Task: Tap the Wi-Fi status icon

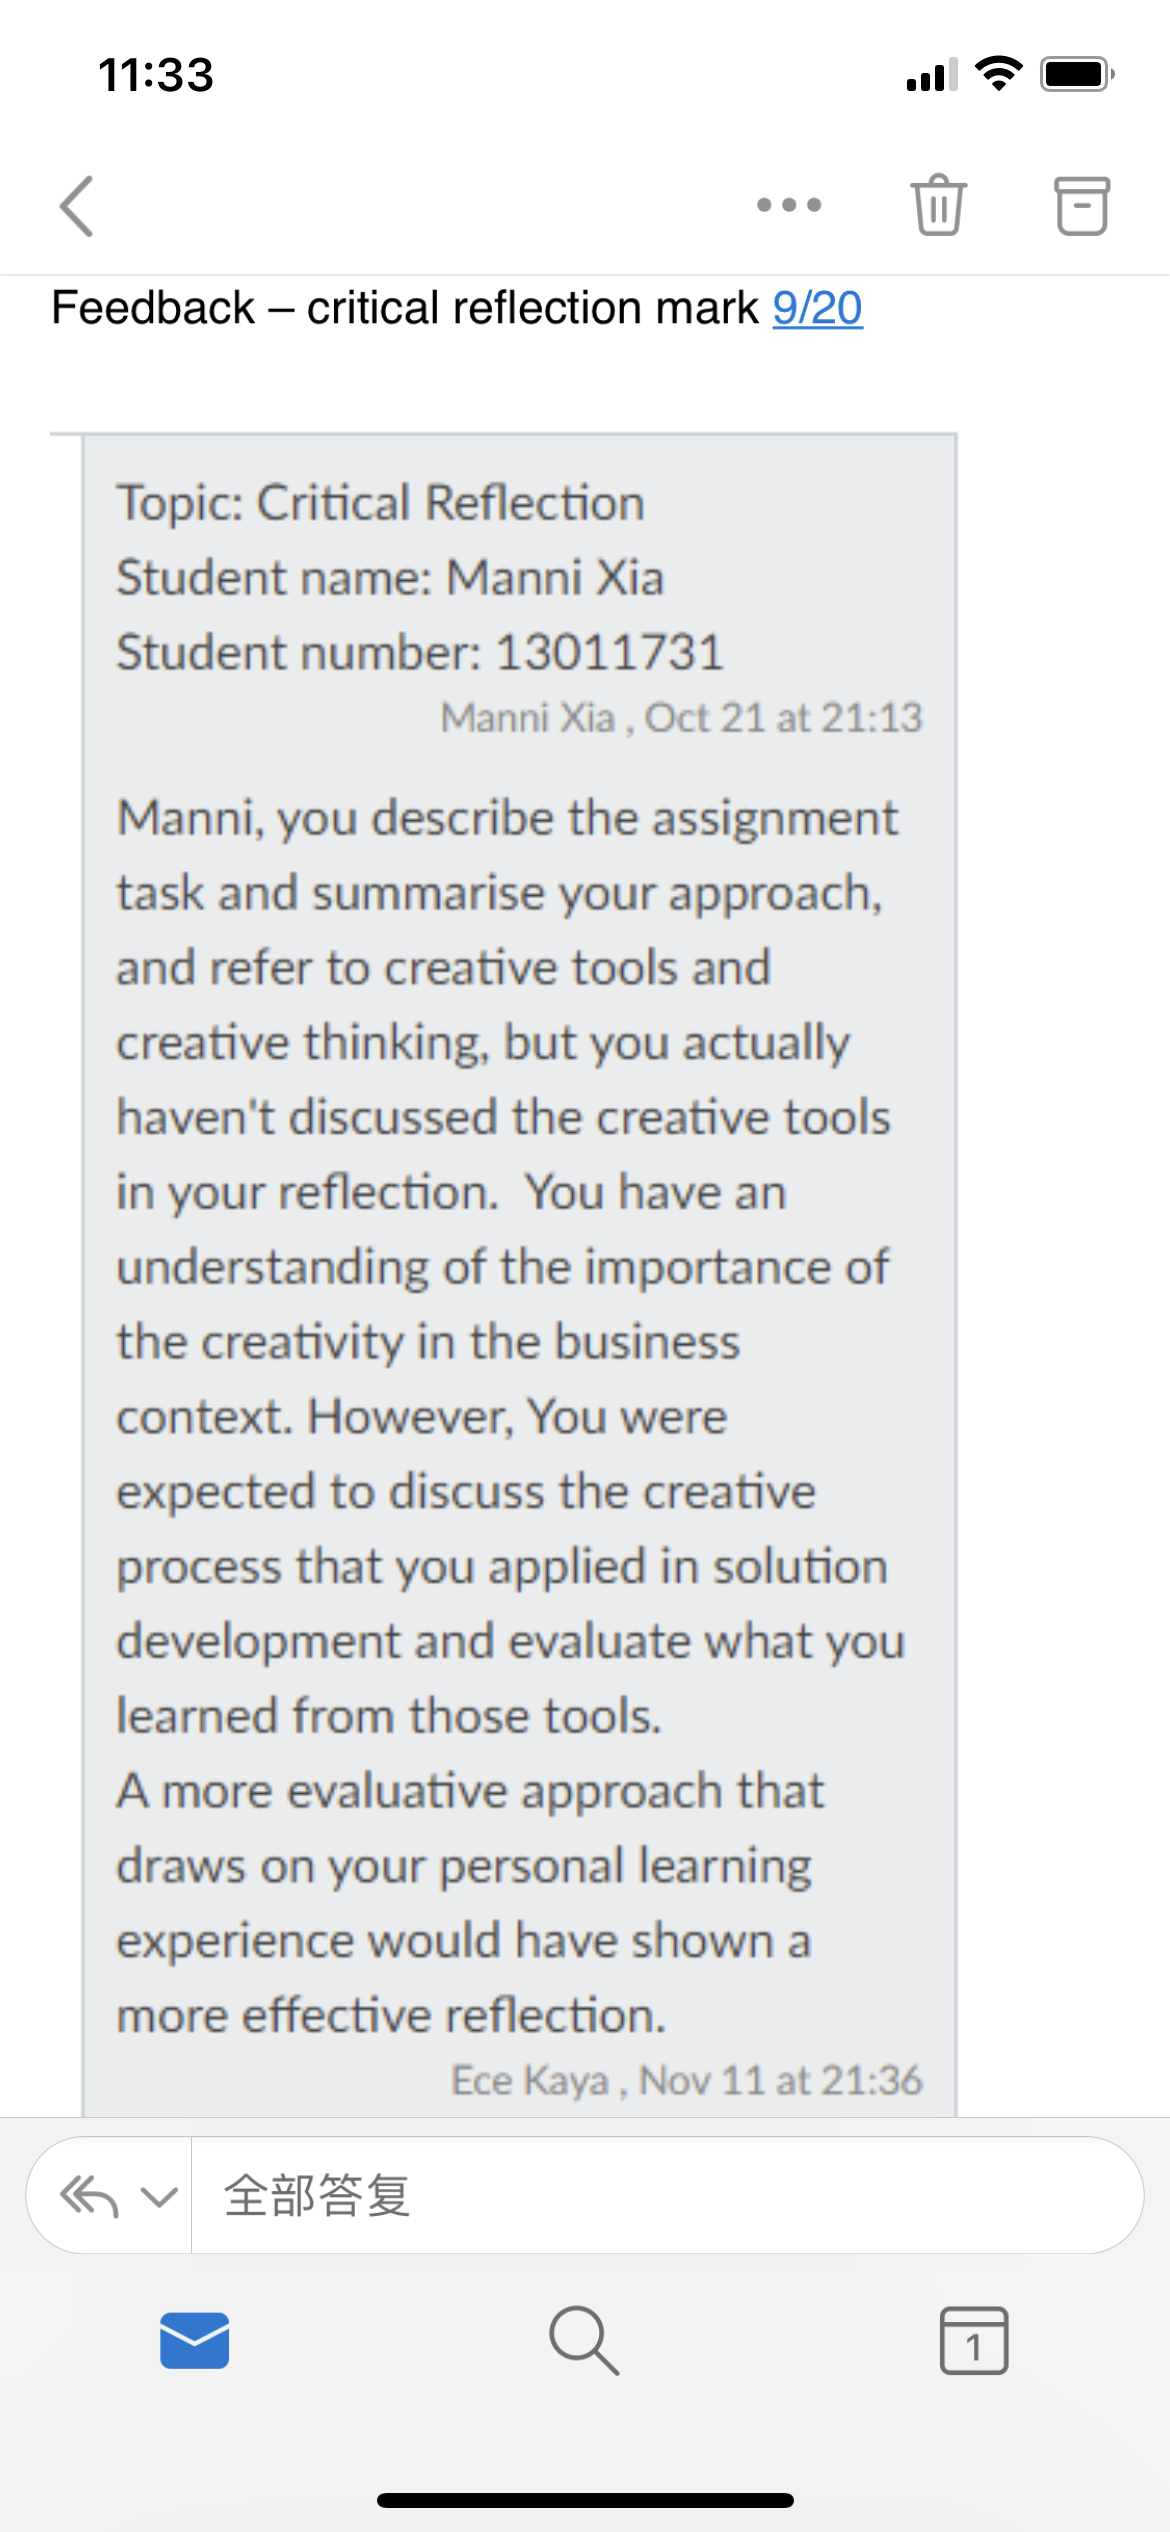Action: 998,74
